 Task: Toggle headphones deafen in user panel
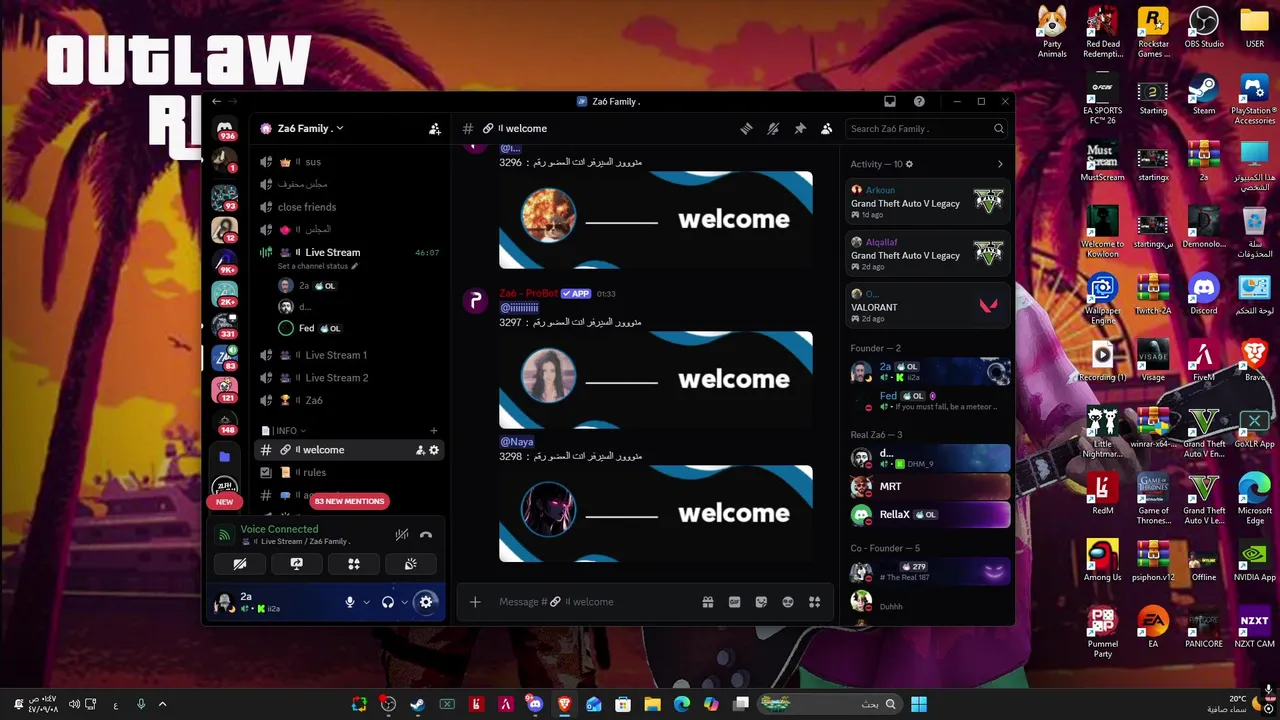click(388, 602)
